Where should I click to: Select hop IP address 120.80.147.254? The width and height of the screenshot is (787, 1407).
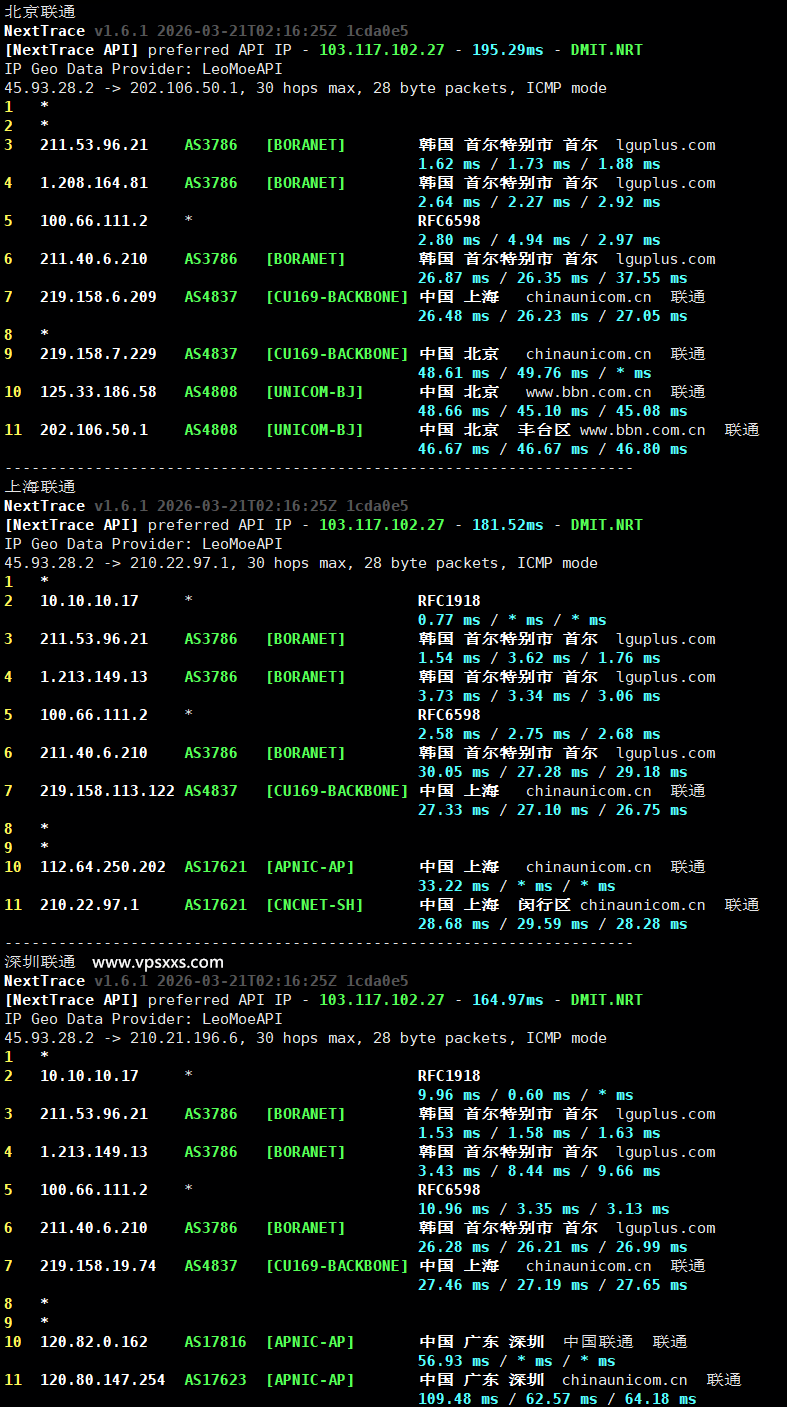click(x=103, y=1380)
